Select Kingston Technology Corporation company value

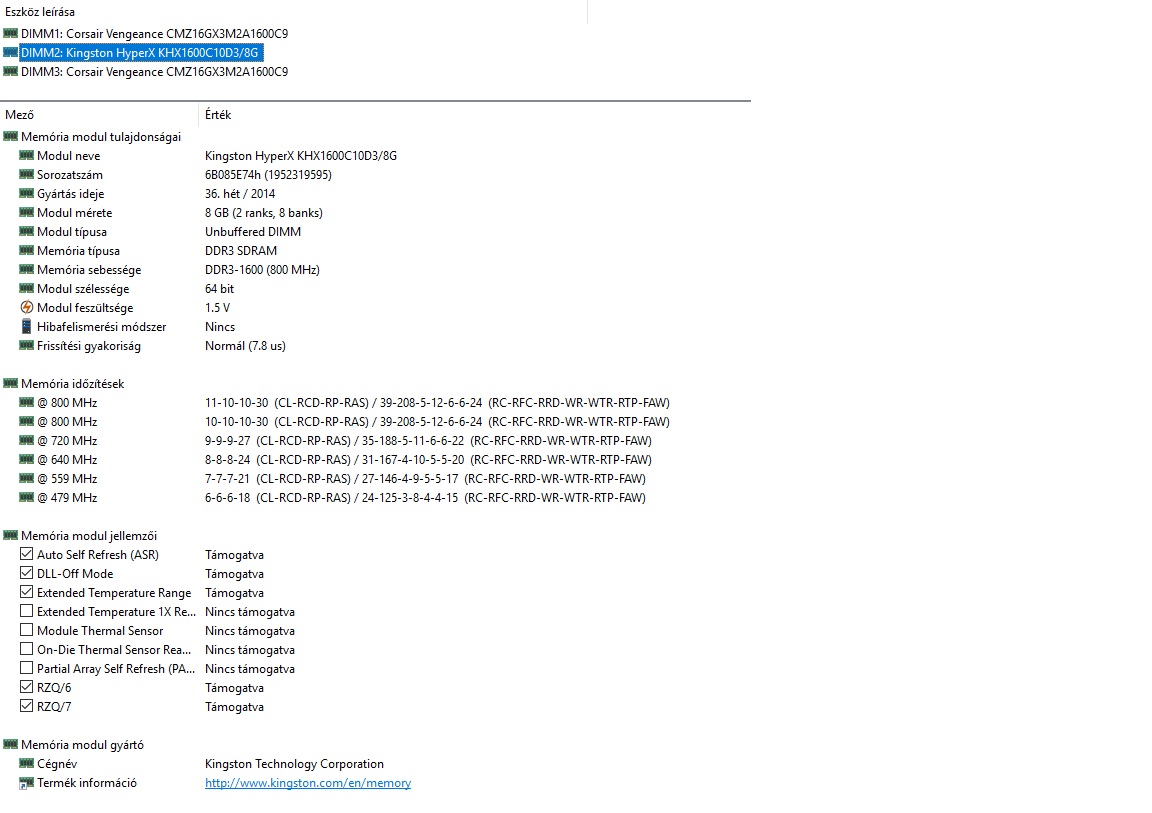tap(295, 764)
